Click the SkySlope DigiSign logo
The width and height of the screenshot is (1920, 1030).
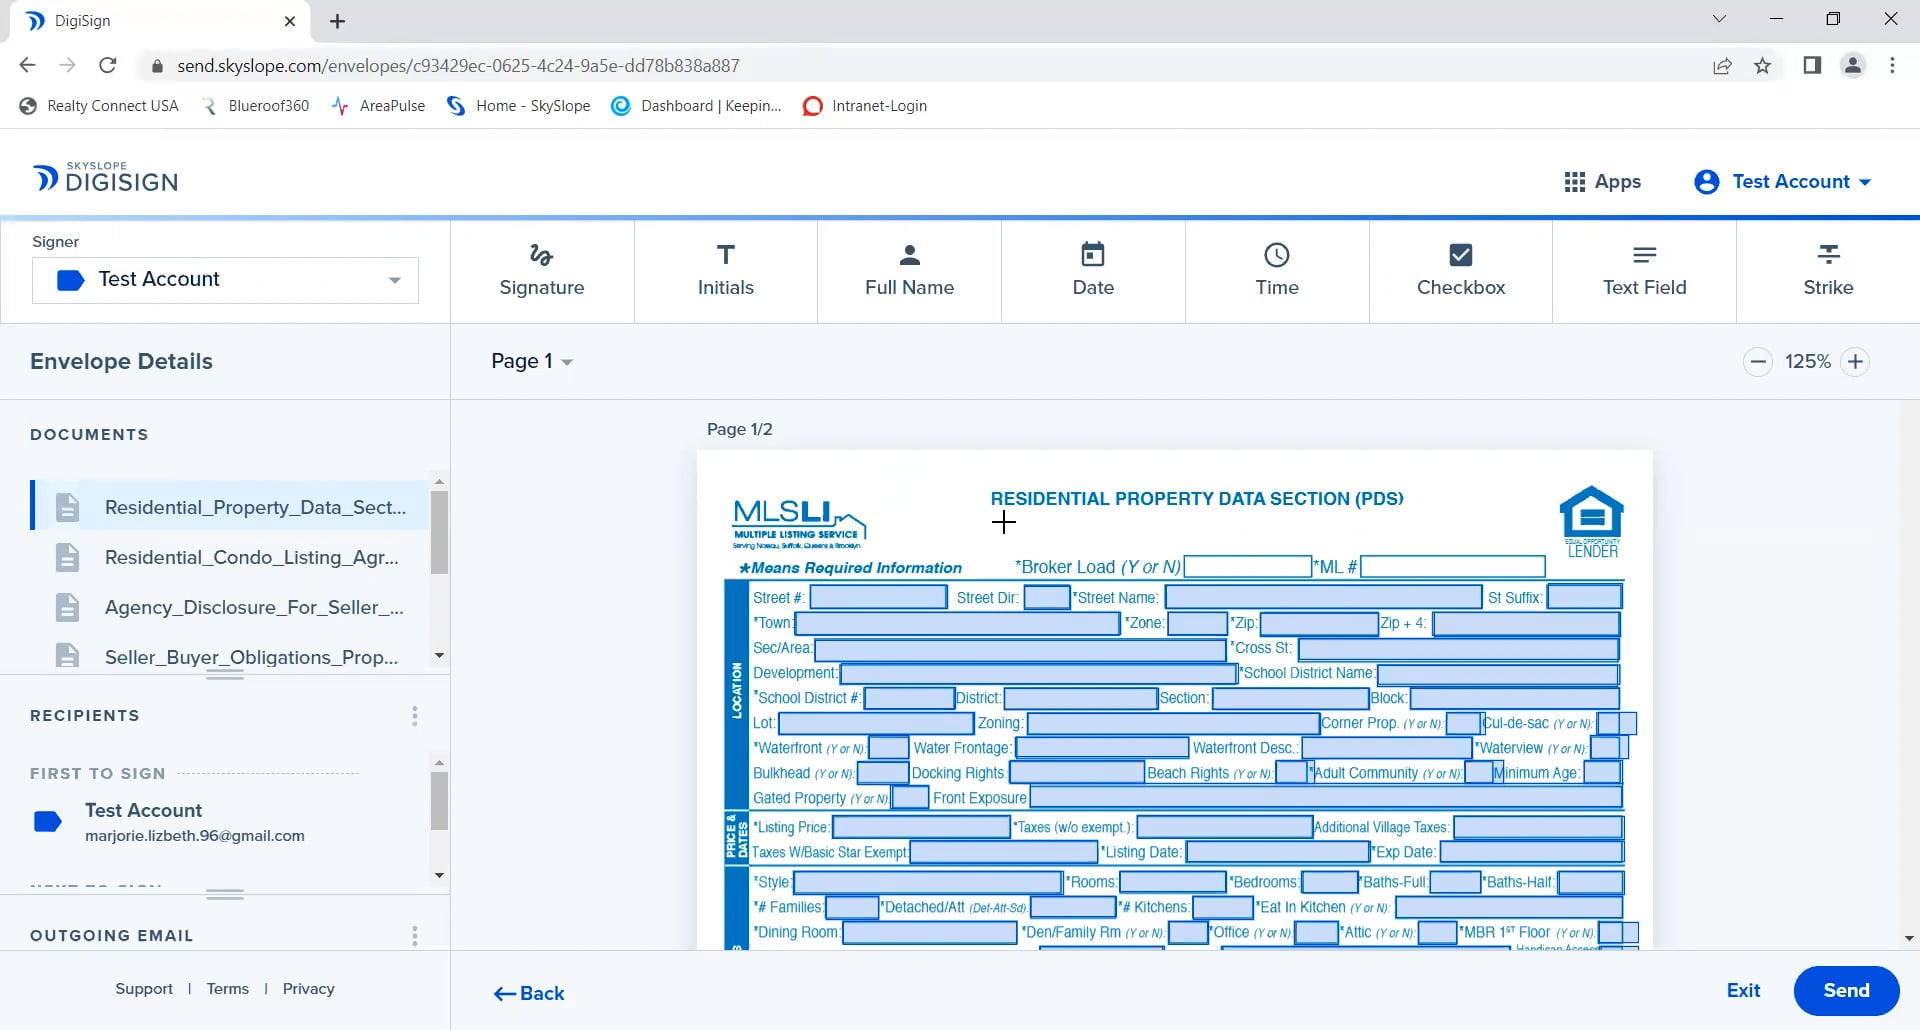106,177
